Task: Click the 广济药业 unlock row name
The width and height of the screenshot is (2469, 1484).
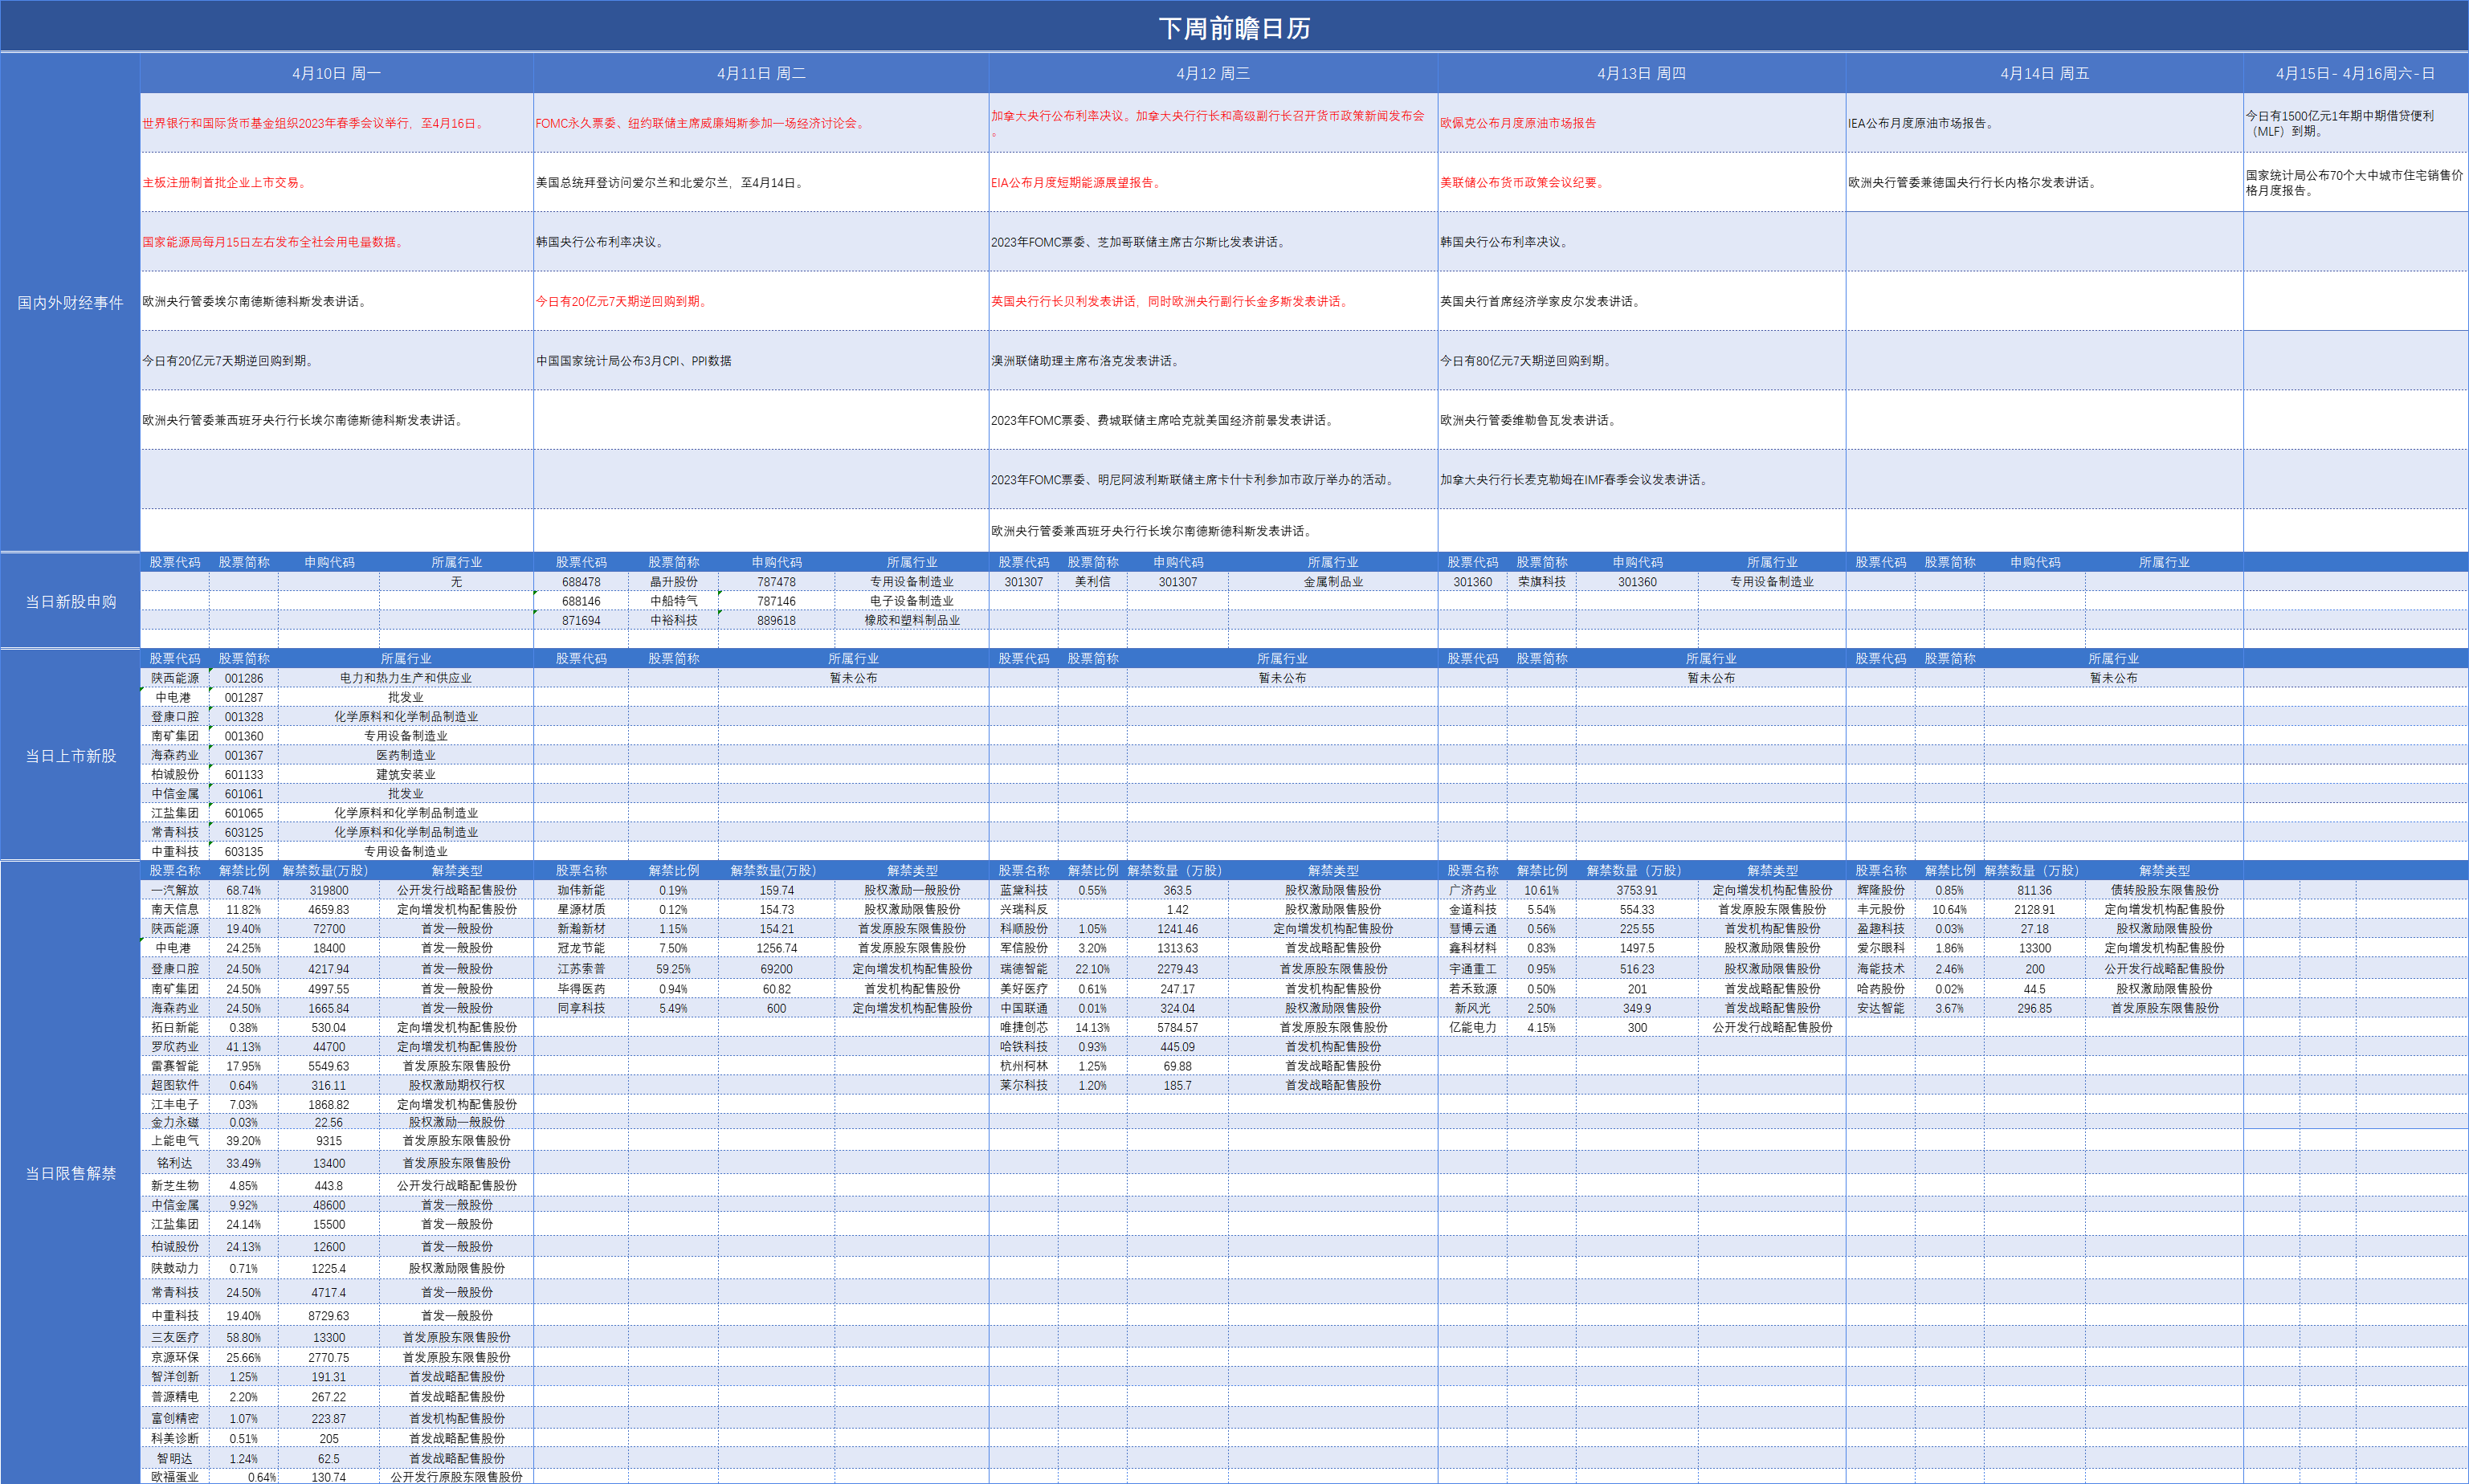Action: [x=1472, y=890]
